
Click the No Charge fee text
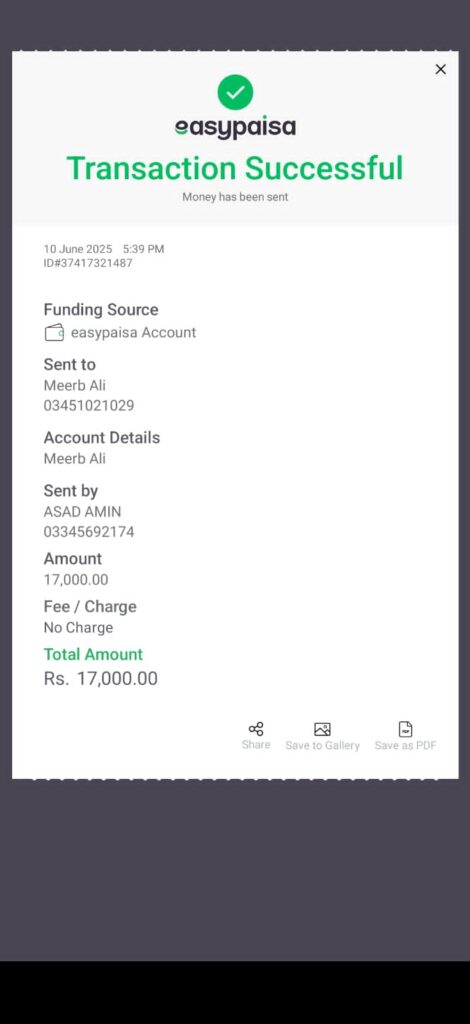78,628
